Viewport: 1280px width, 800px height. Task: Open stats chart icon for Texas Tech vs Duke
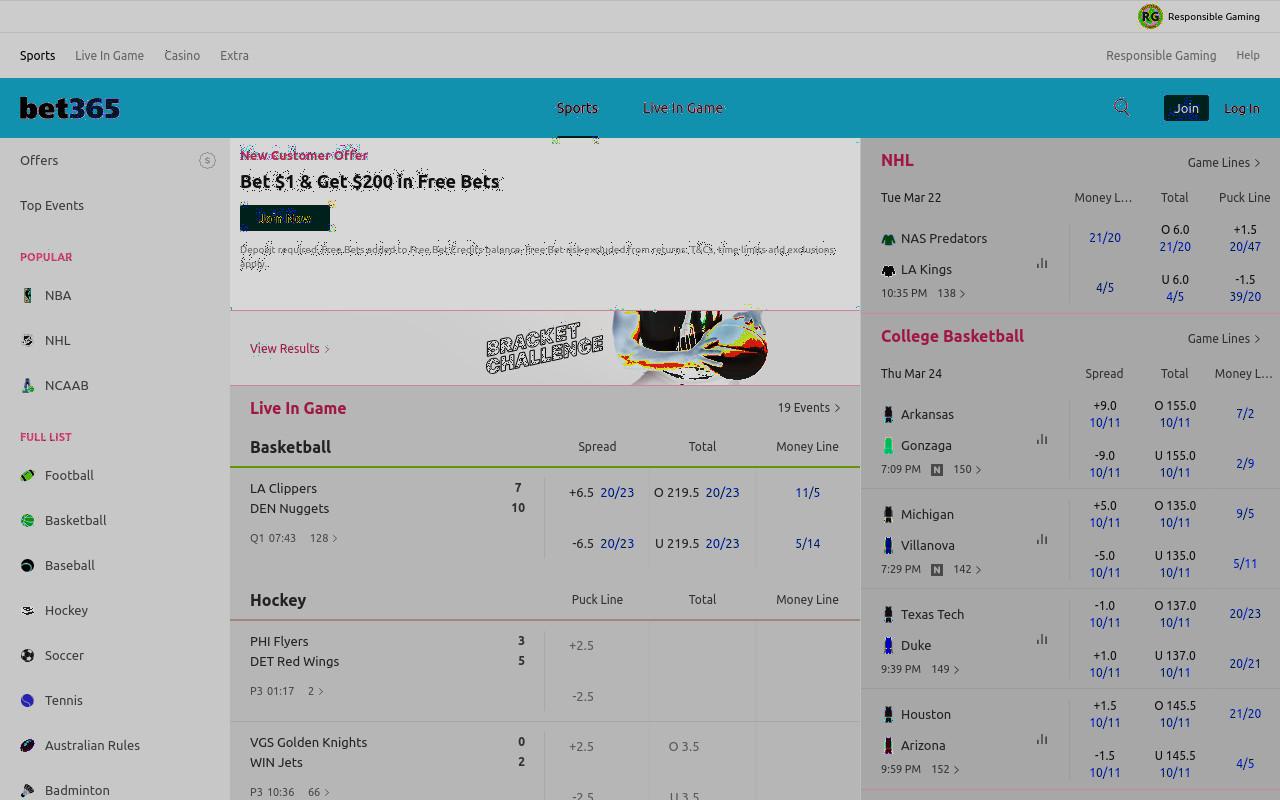pyautogui.click(x=1042, y=639)
